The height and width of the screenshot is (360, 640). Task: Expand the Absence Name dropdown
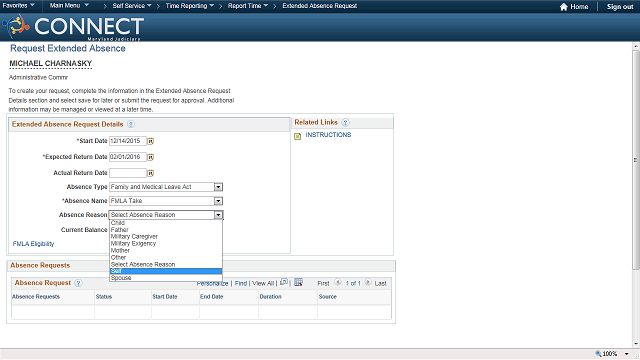click(x=218, y=201)
